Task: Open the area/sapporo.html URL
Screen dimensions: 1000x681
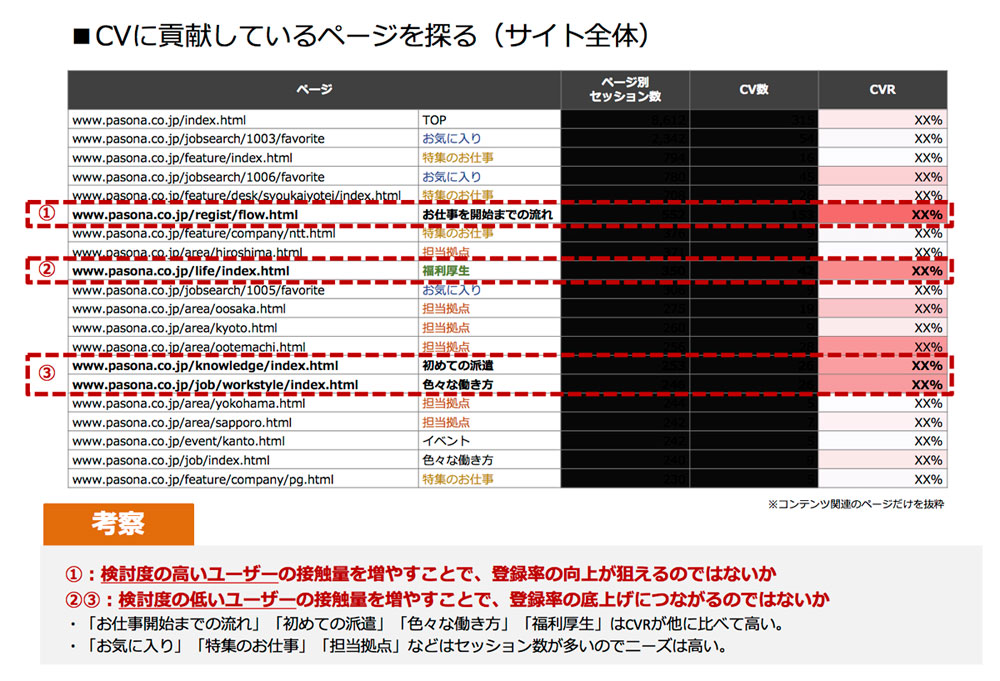Action: point(182,422)
